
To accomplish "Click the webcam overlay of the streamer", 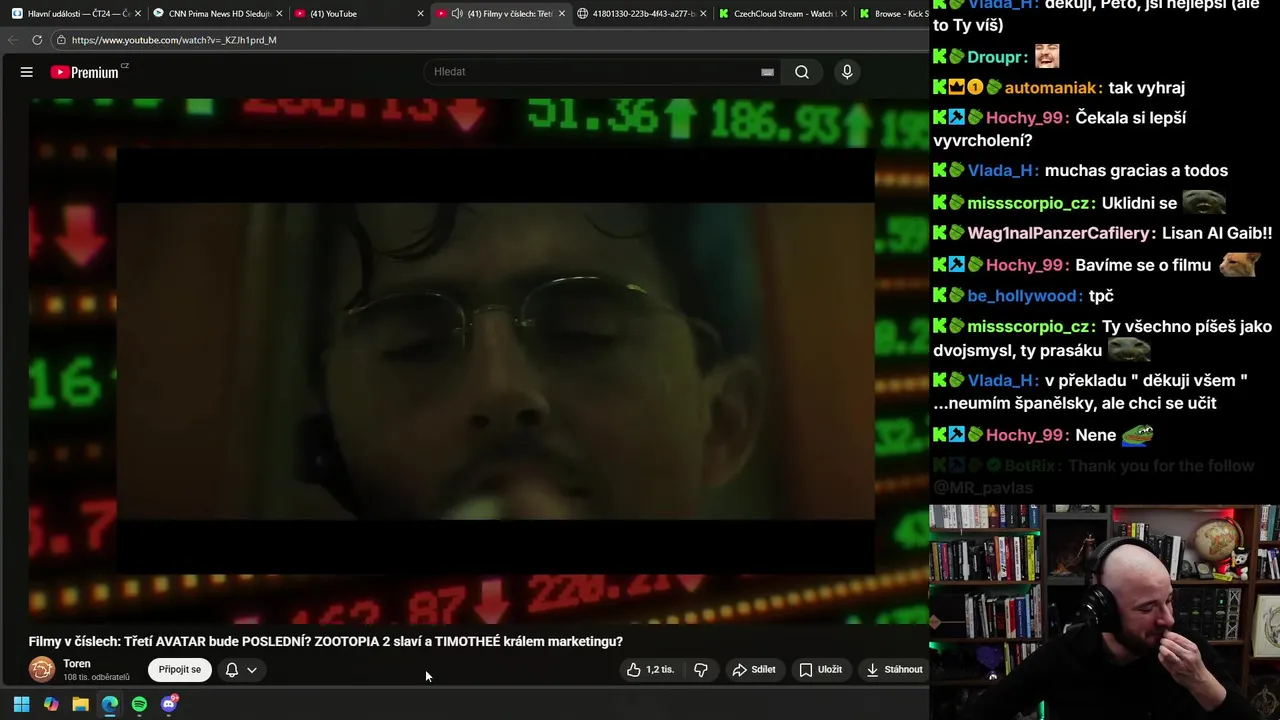I will tap(1104, 612).
